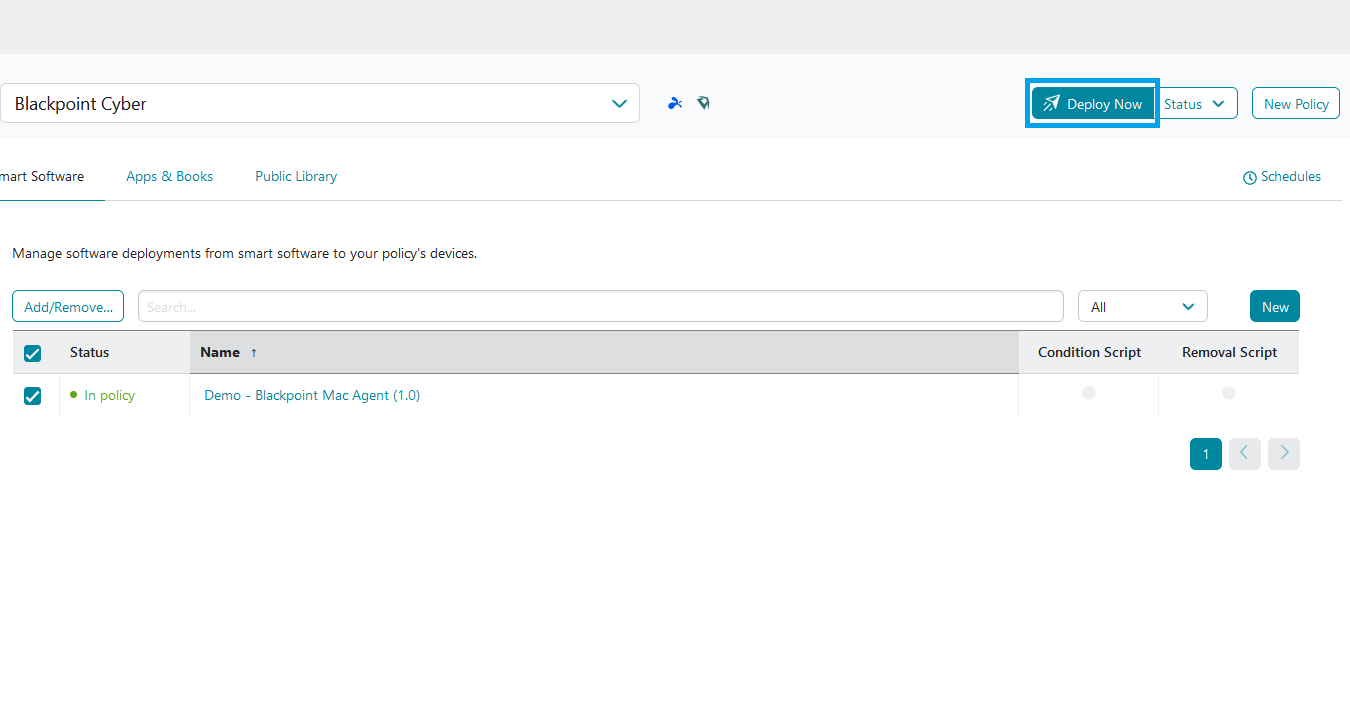Open the Schedules link
Viewport: 1350px width, 713px height.
1282,177
